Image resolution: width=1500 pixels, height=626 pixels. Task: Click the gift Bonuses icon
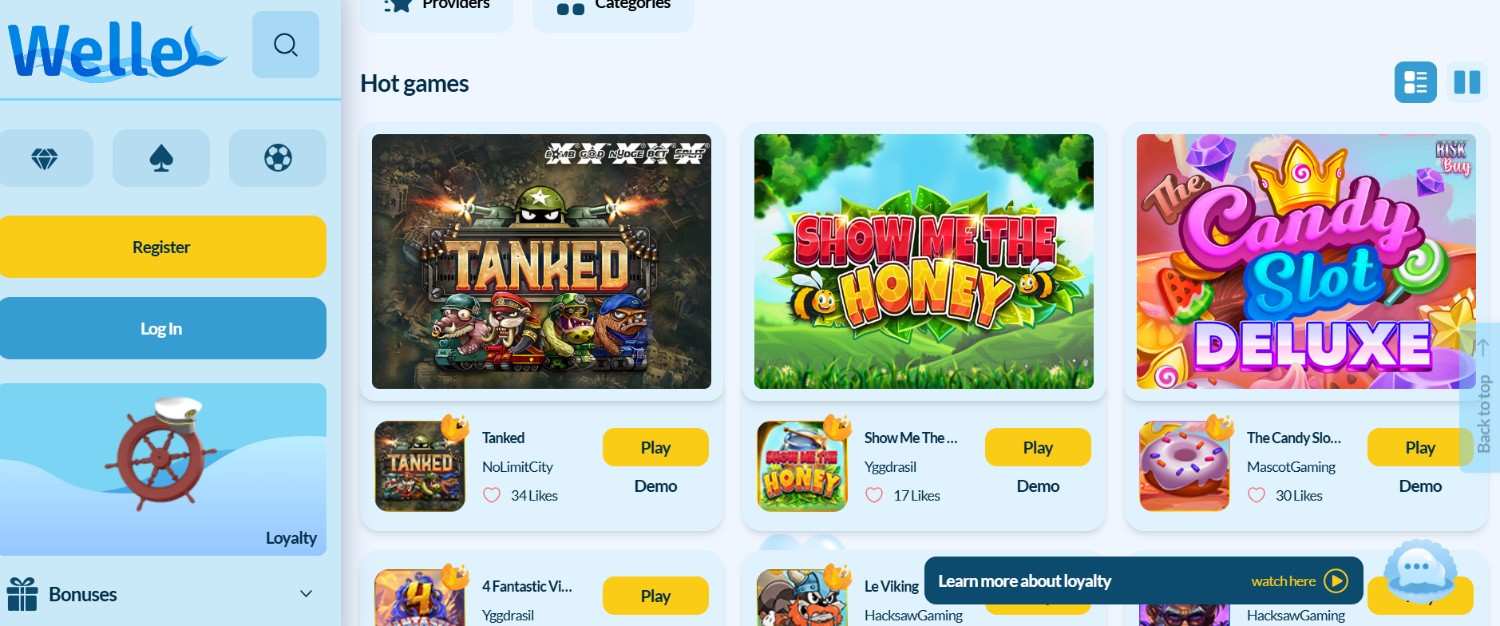tap(22, 594)
